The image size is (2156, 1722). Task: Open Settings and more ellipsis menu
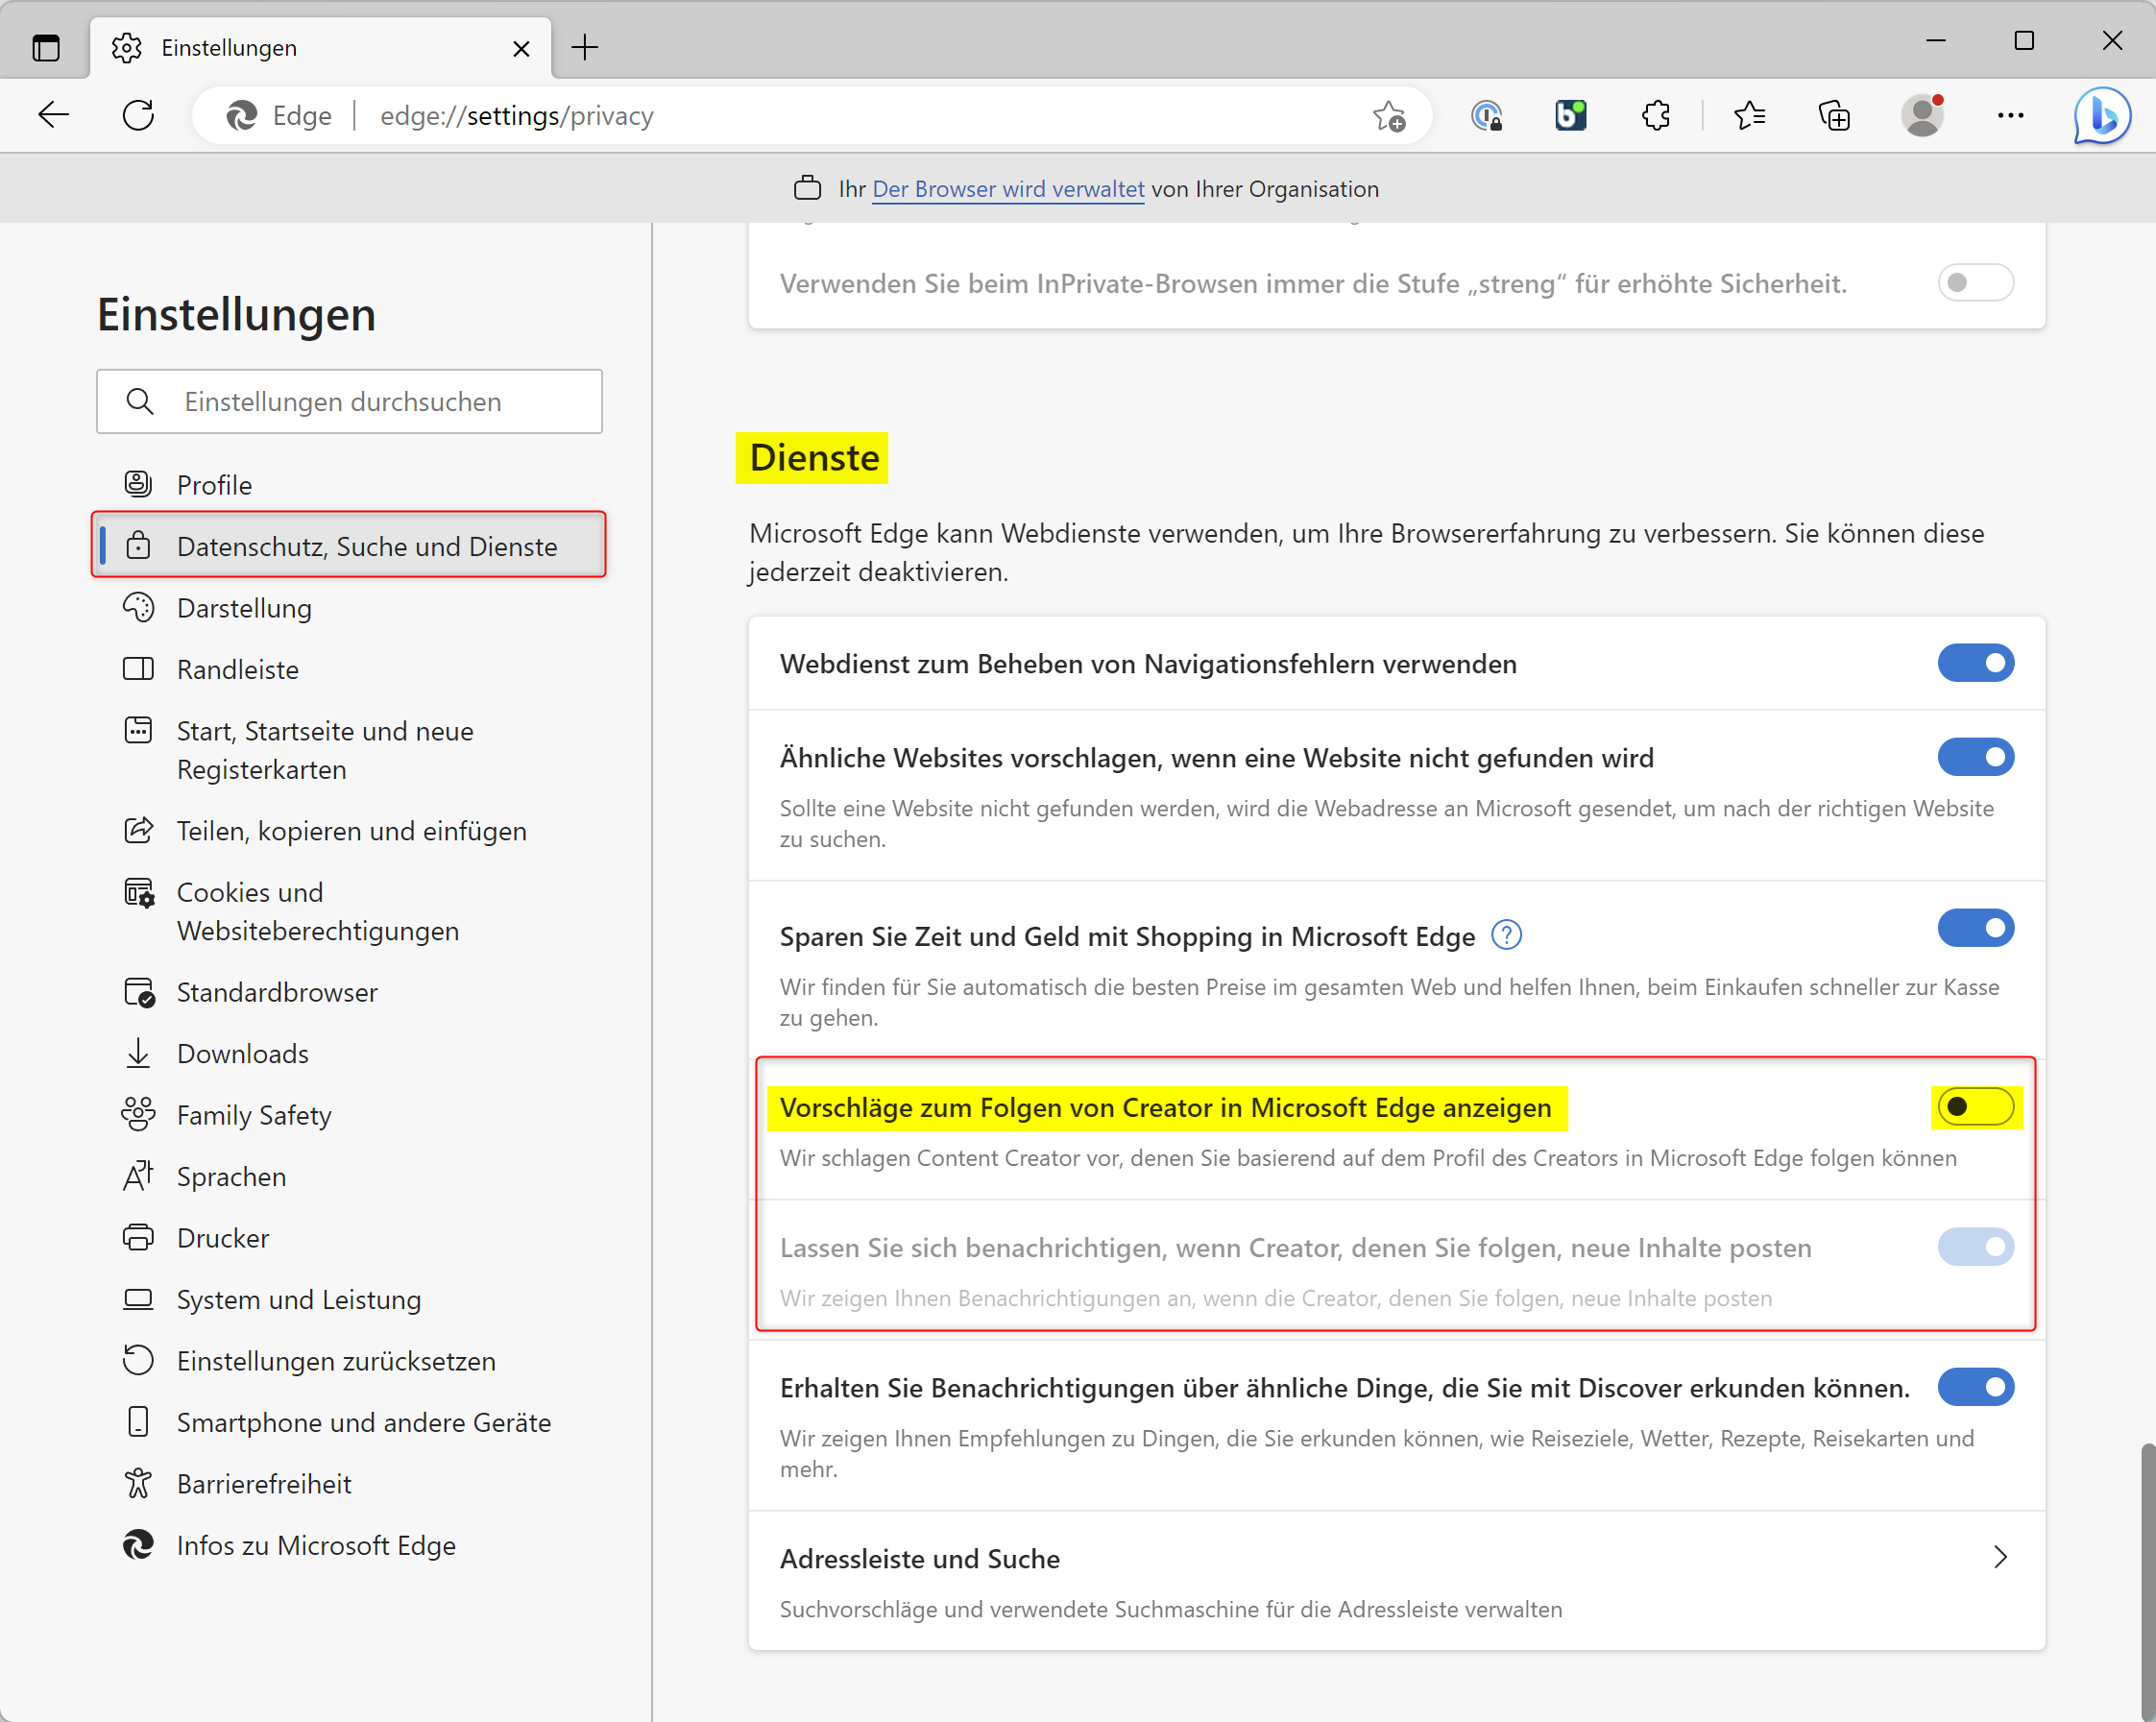2010,116
